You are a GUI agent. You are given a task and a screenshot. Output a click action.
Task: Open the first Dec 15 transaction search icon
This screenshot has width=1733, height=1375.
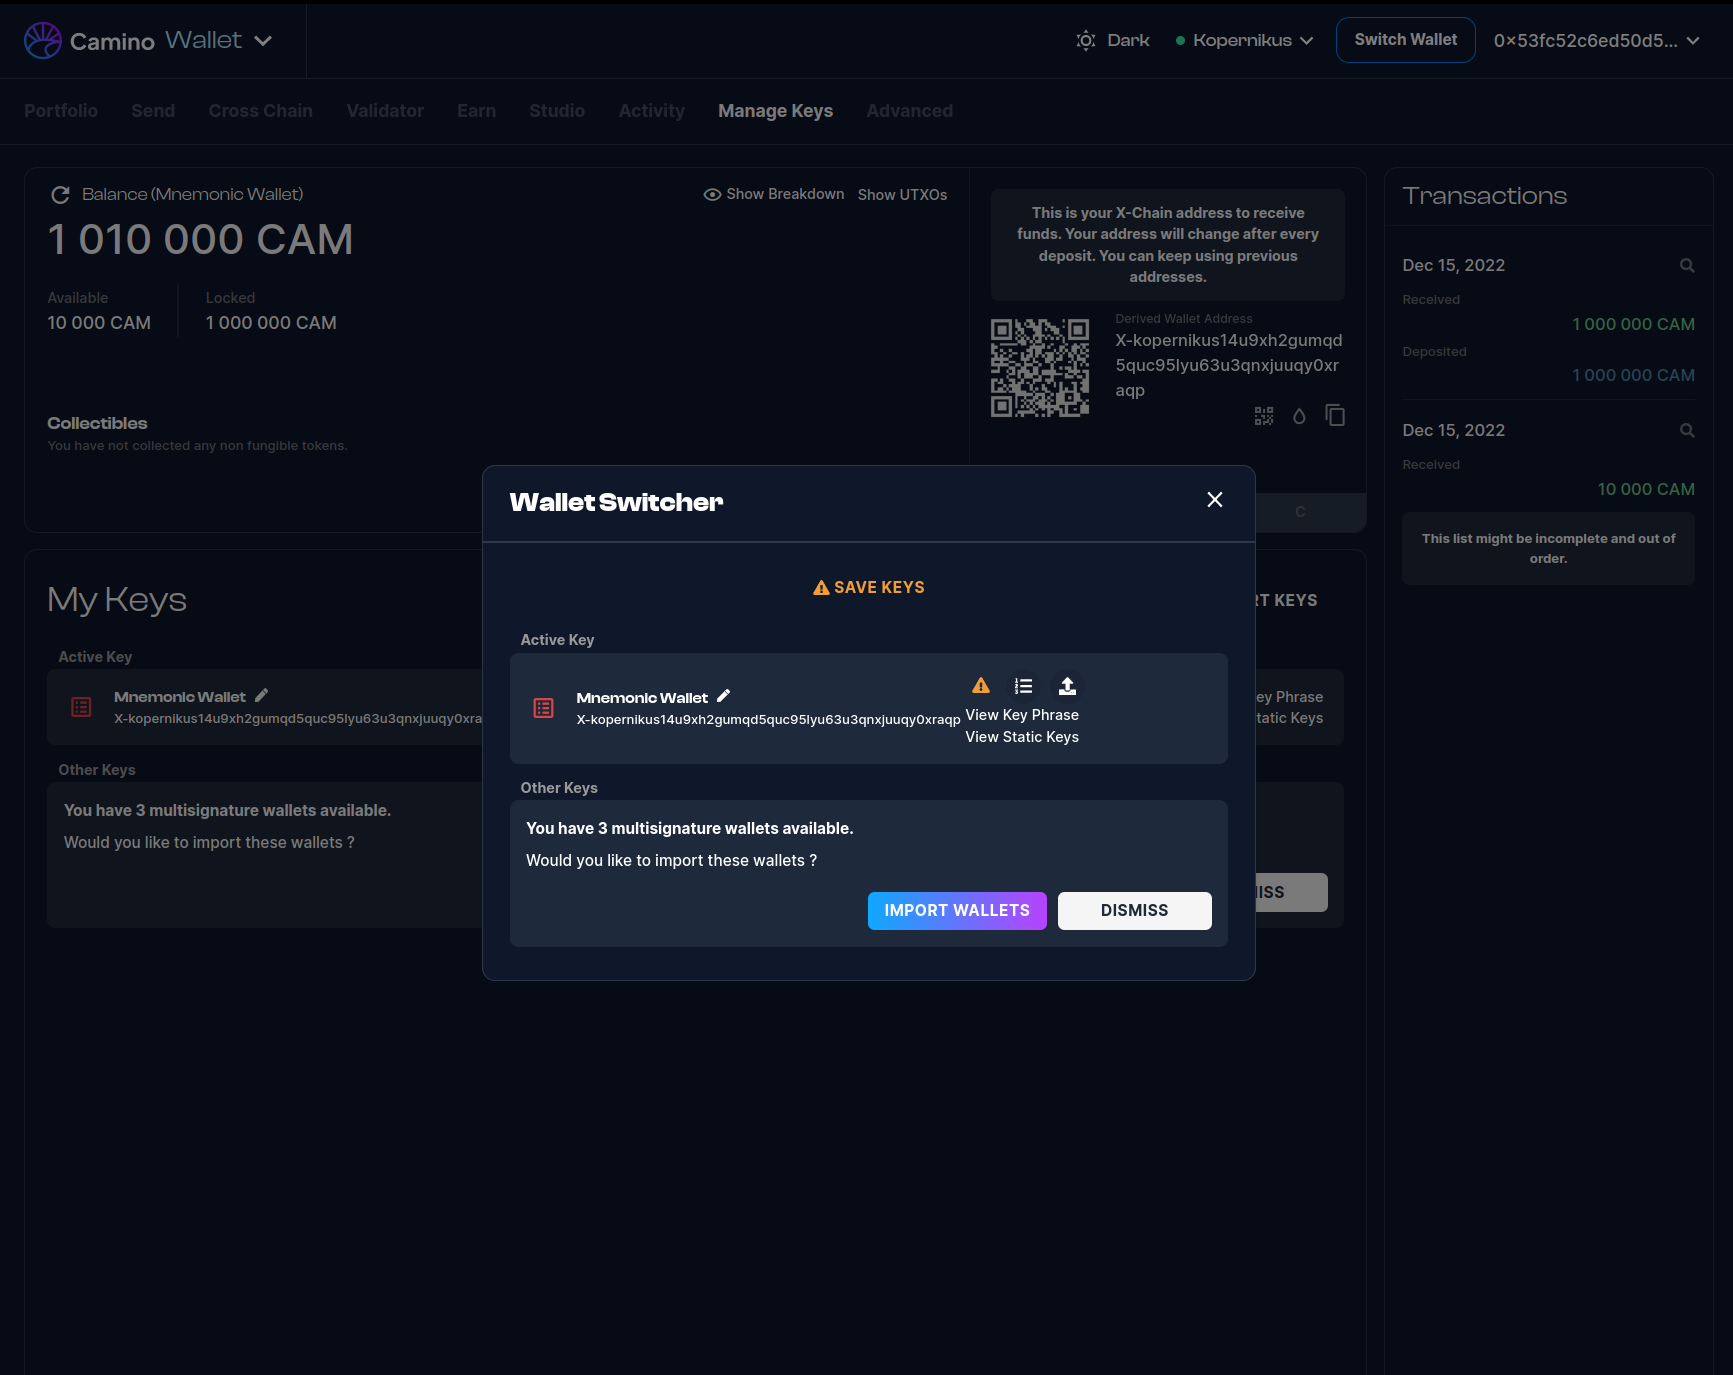pyautogui.click(x=1687, y=266)
